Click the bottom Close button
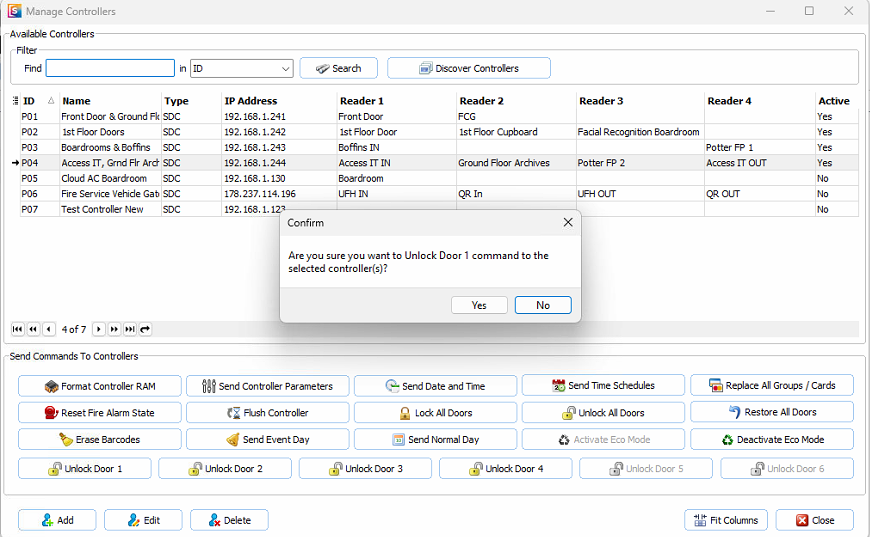The image size is (870, 537). pos(815,520)
